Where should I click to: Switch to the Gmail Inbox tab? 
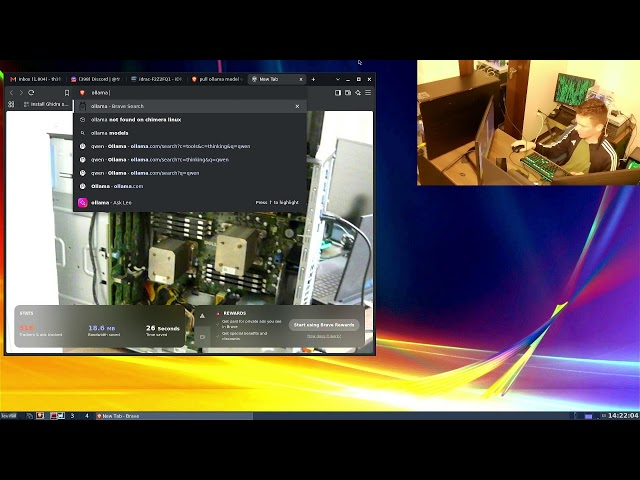(x=36, y=79)
